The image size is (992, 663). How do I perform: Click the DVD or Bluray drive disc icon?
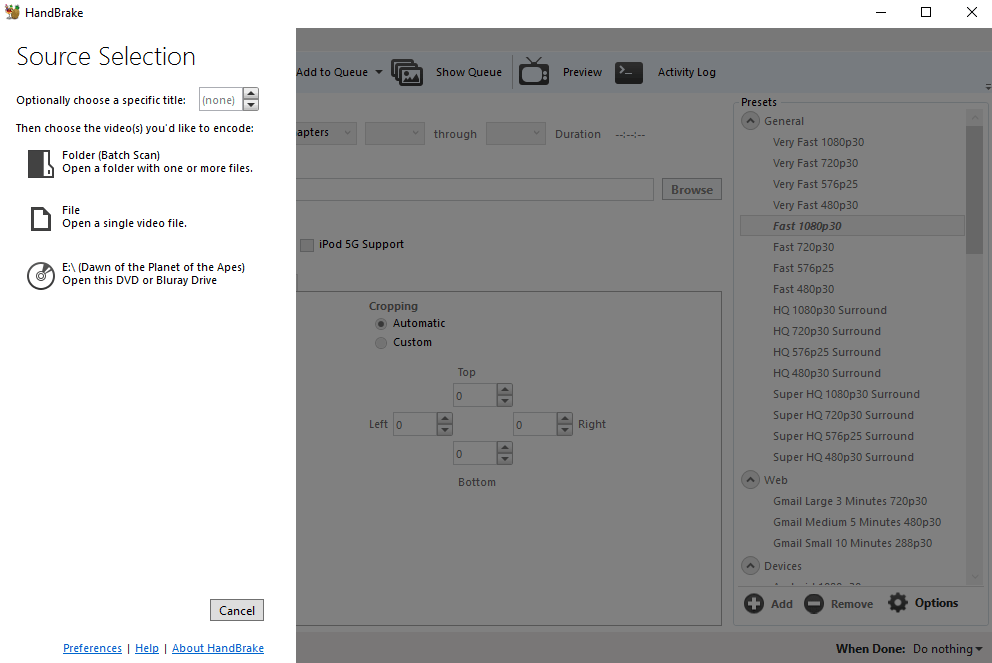[41, 276]
